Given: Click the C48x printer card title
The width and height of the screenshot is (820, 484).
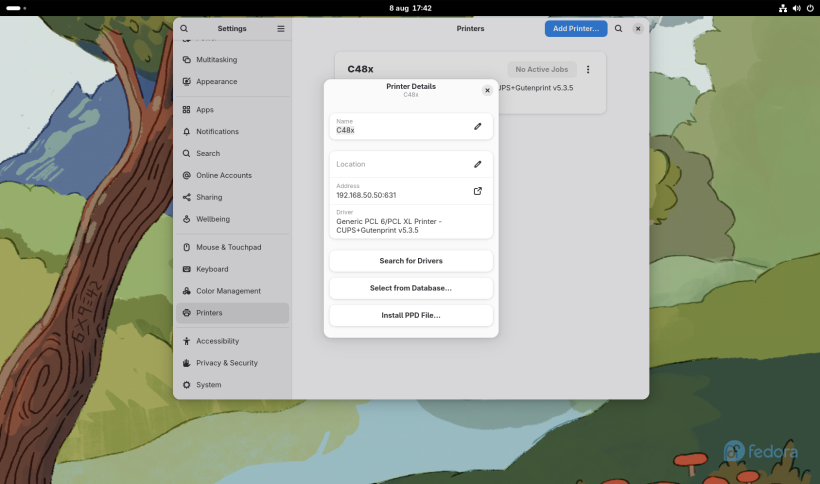Looking at the screenshot, I should point(360,69).
